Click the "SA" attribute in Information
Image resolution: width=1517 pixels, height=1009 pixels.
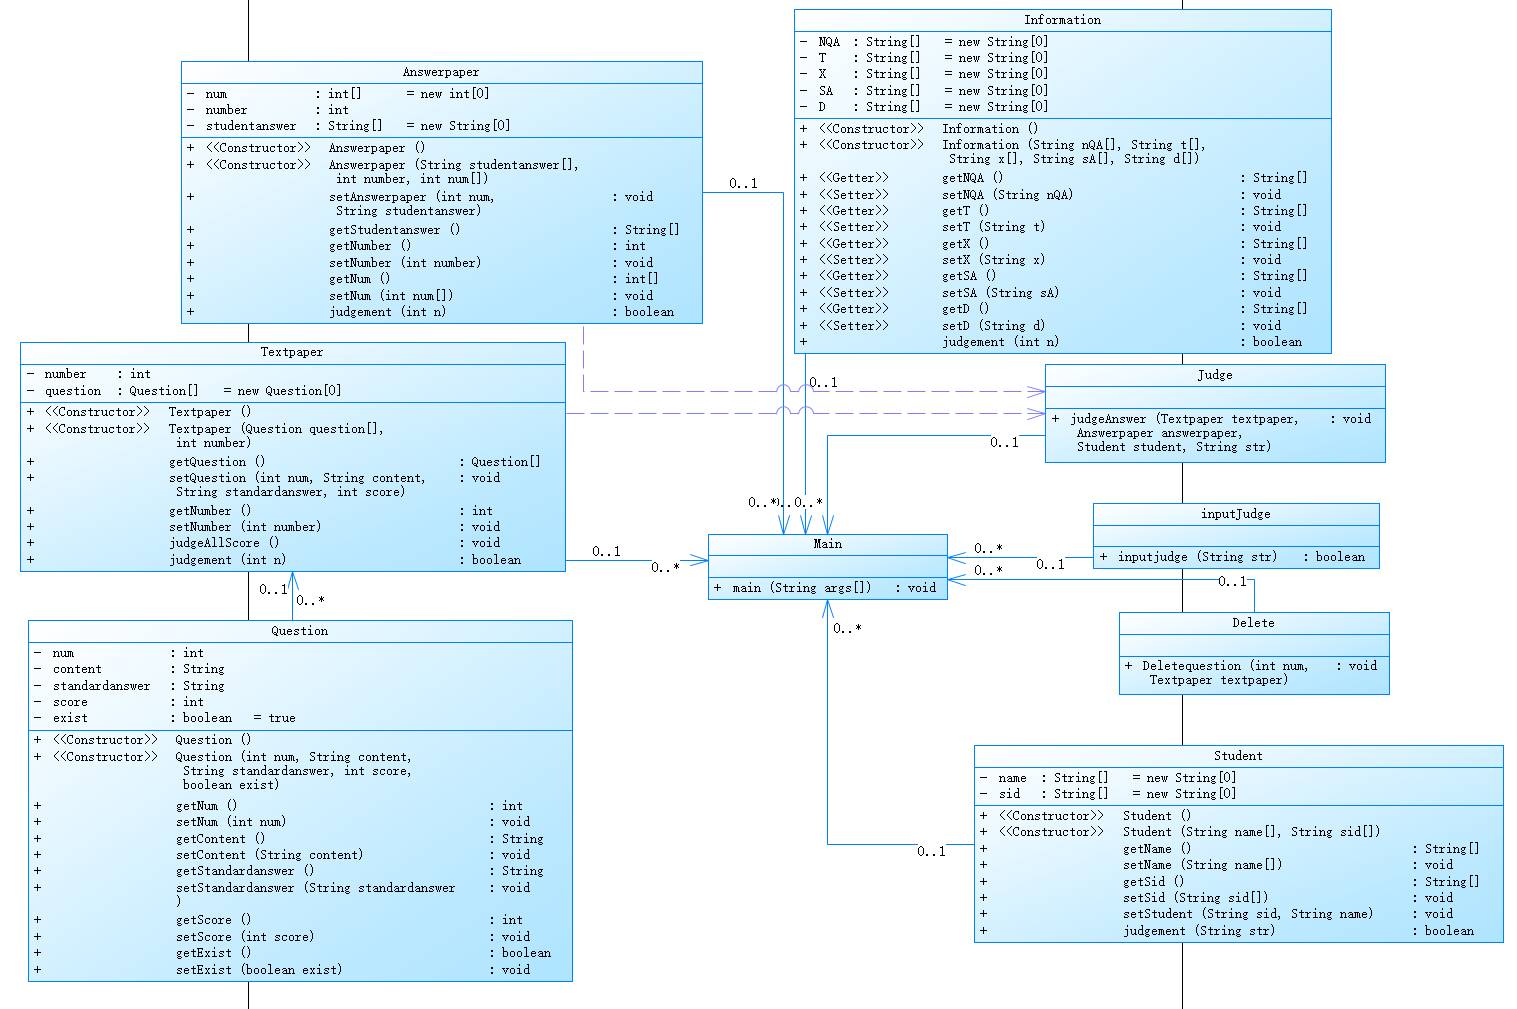[x=826, y=91]
